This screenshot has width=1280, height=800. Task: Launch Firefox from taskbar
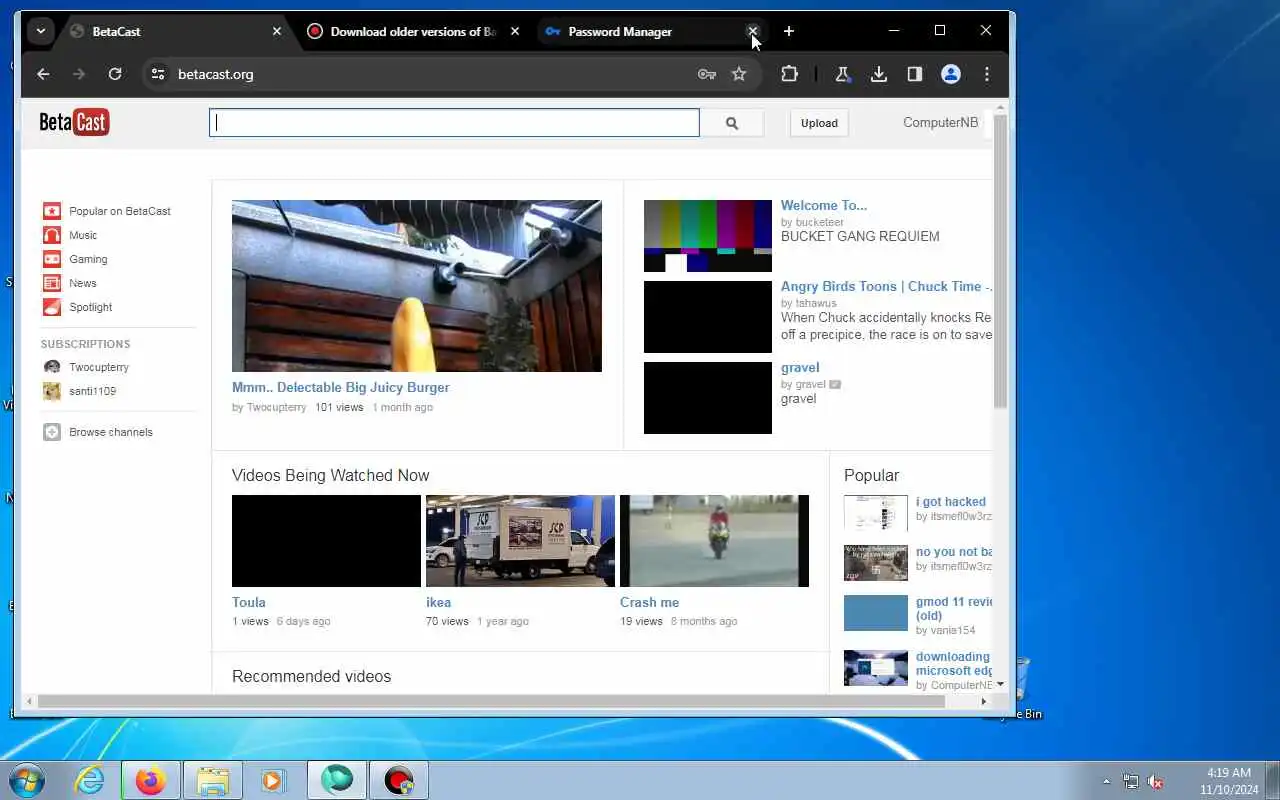pos(151,780)
